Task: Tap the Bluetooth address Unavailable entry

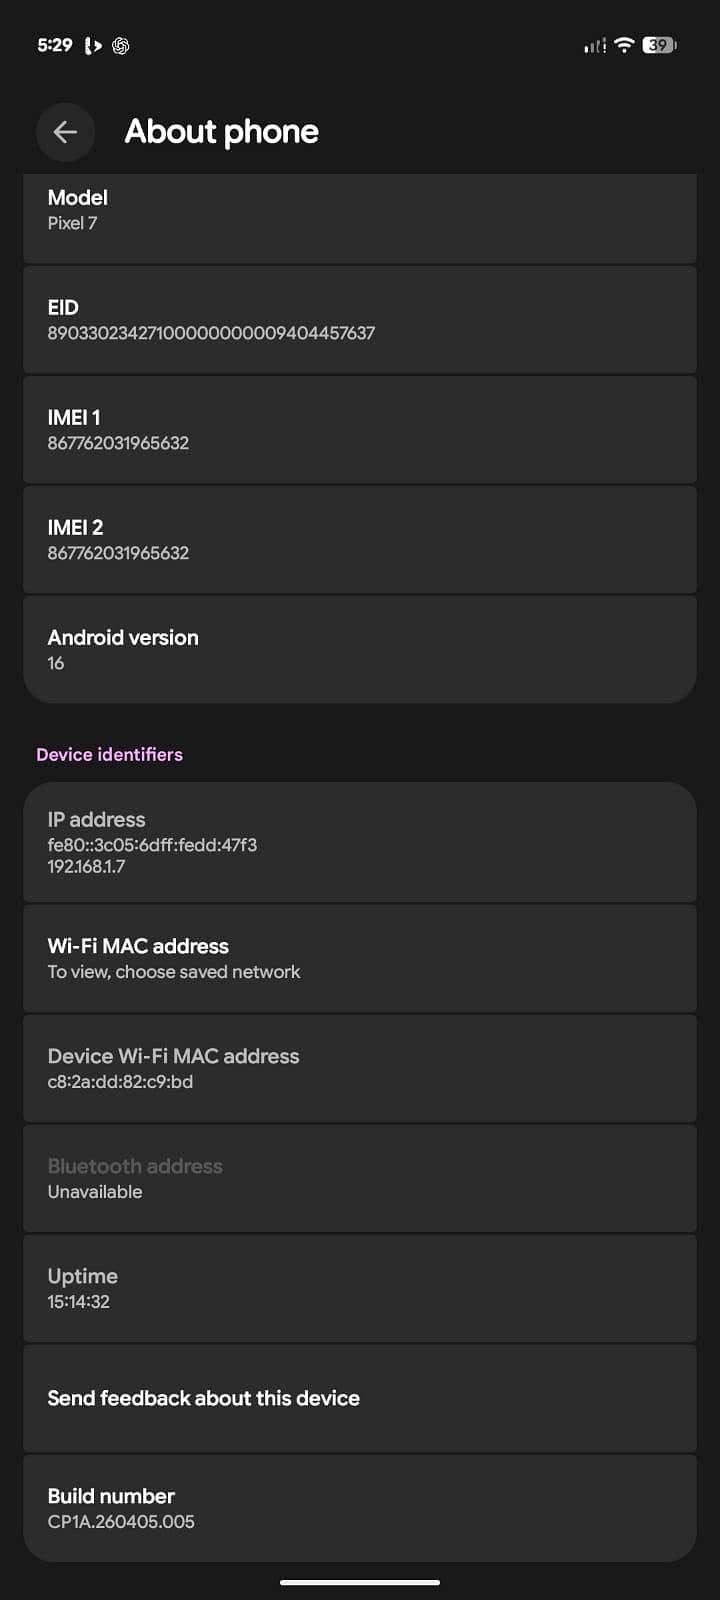Action: coord(360,1179)
